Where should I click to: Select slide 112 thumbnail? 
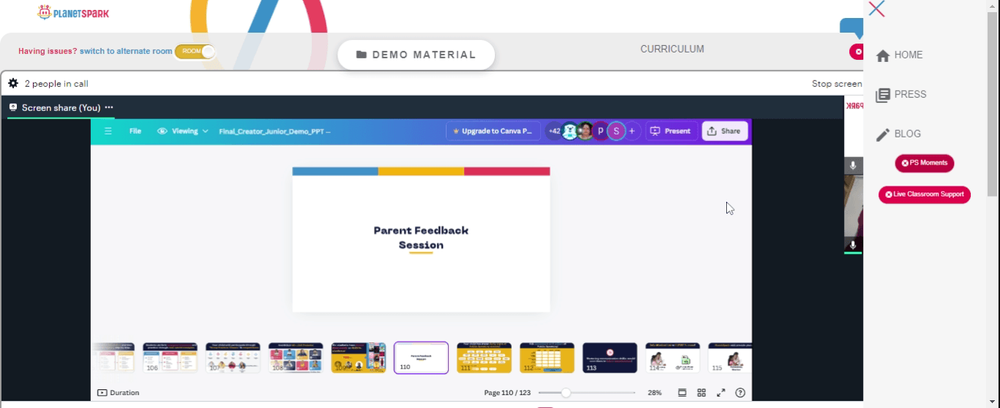[547, 358]
